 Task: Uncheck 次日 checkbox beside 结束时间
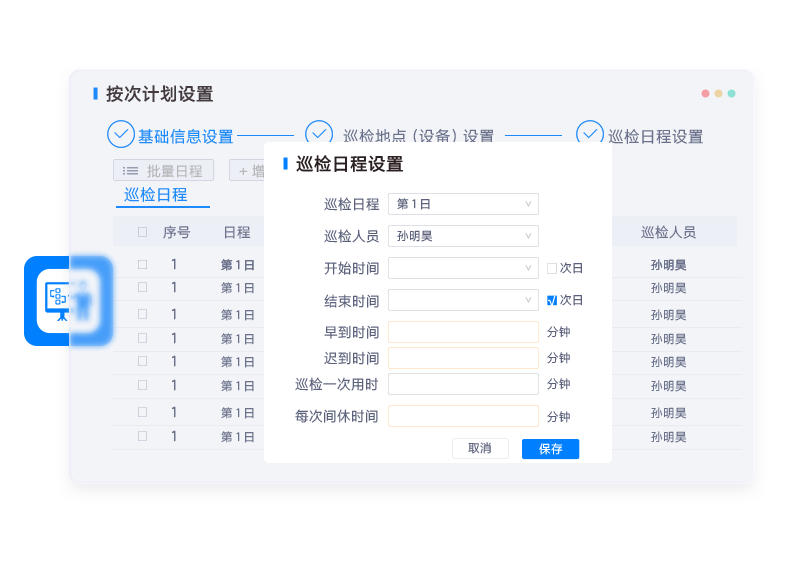pyautogui.click(x=552, y=300)
